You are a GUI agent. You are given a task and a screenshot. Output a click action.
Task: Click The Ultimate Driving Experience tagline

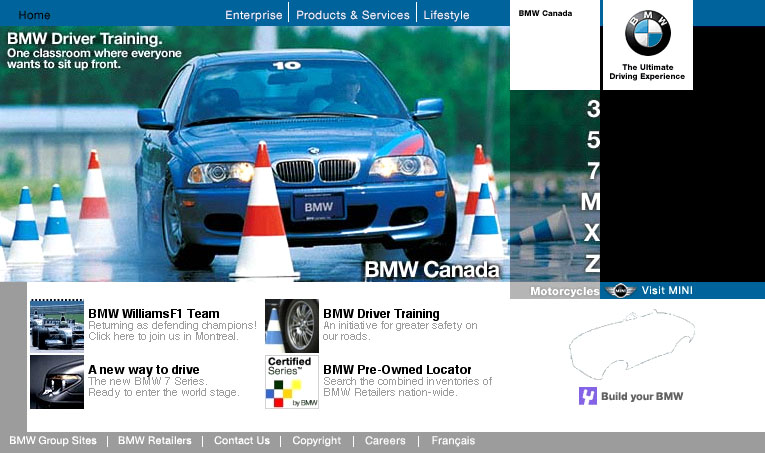tap(647, 72)
